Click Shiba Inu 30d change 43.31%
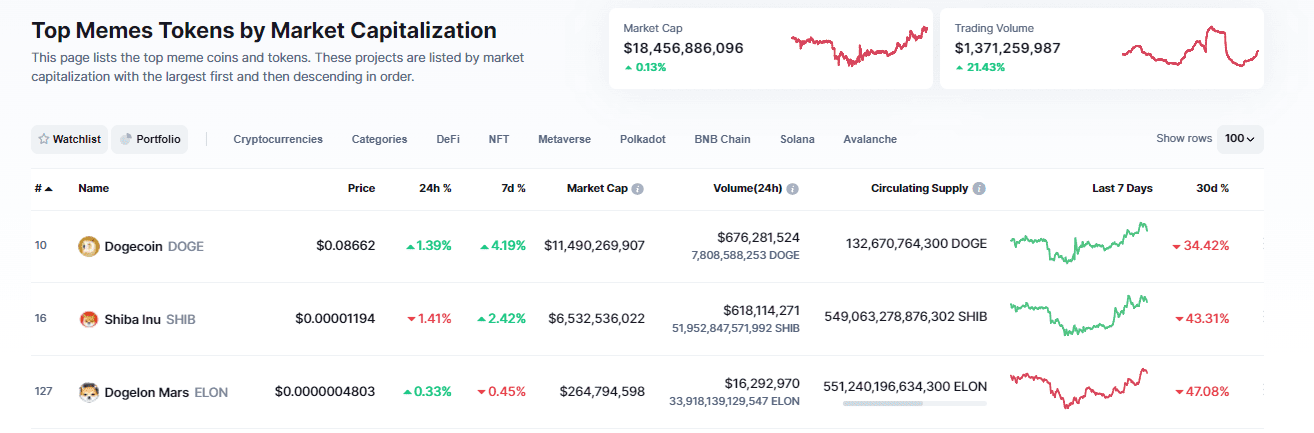The height and width of the screenshot is (433, 1314). tap(1202, 318)
